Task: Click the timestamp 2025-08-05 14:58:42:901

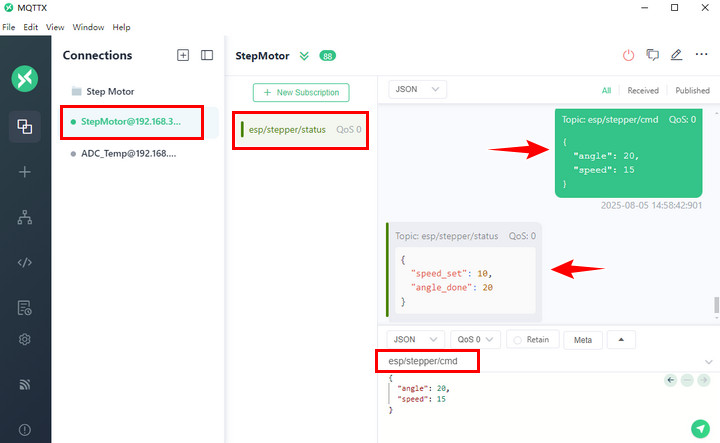Action: (651, 205)
